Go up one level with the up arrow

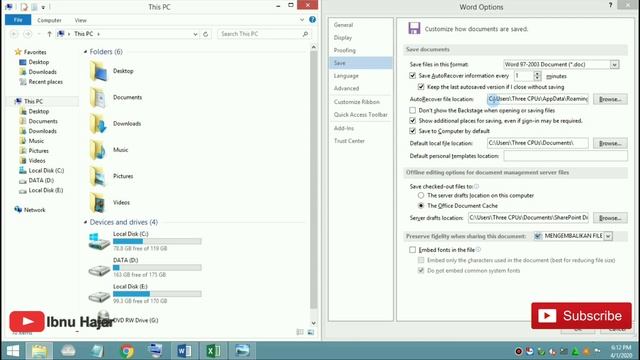click(x=49, y=34)
